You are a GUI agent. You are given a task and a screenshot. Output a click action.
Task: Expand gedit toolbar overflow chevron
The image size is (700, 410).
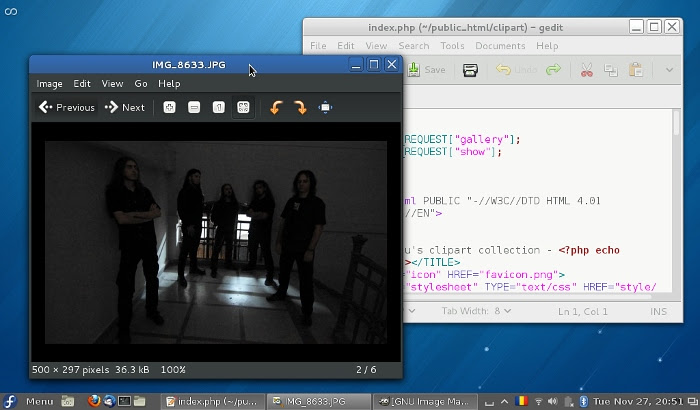(669, 70)
